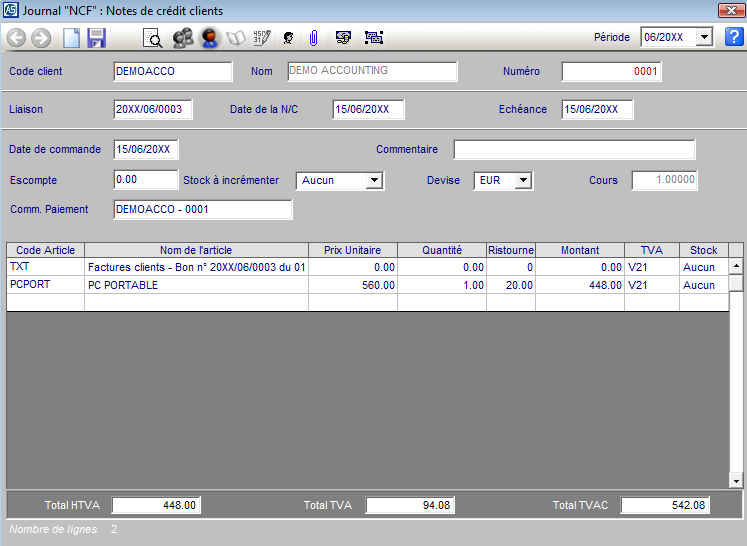747x546 pixels.
Task: Click the numbers-and-pencil icon
Action: click(262, 38)
